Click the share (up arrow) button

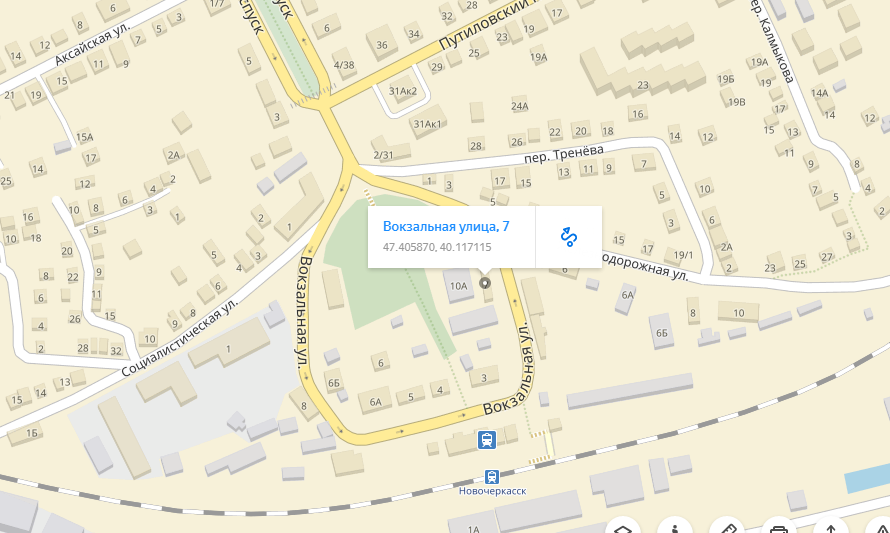[x=830, y=528]
